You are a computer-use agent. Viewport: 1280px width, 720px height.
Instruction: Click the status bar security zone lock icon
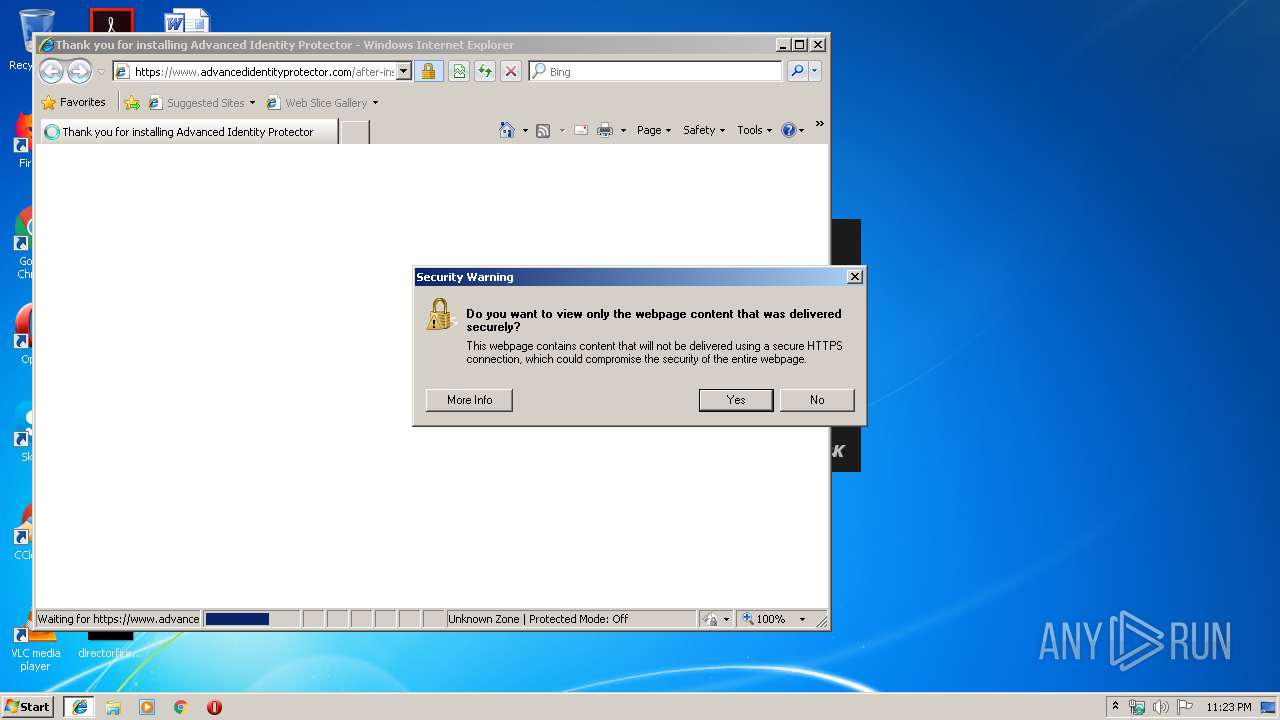[710, 619]
